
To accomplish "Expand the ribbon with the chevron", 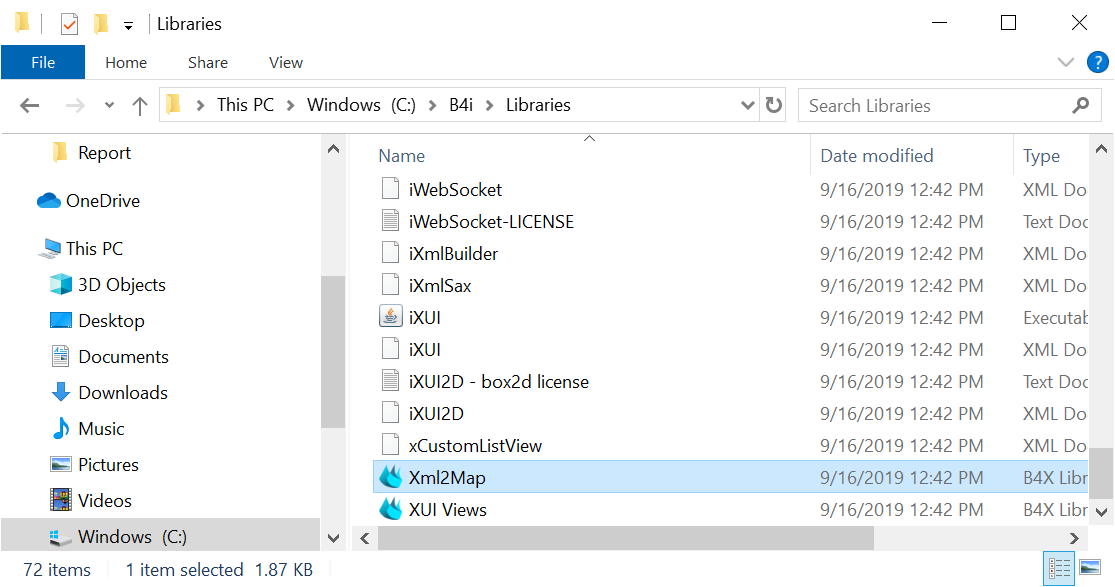I will (1066, 62).
